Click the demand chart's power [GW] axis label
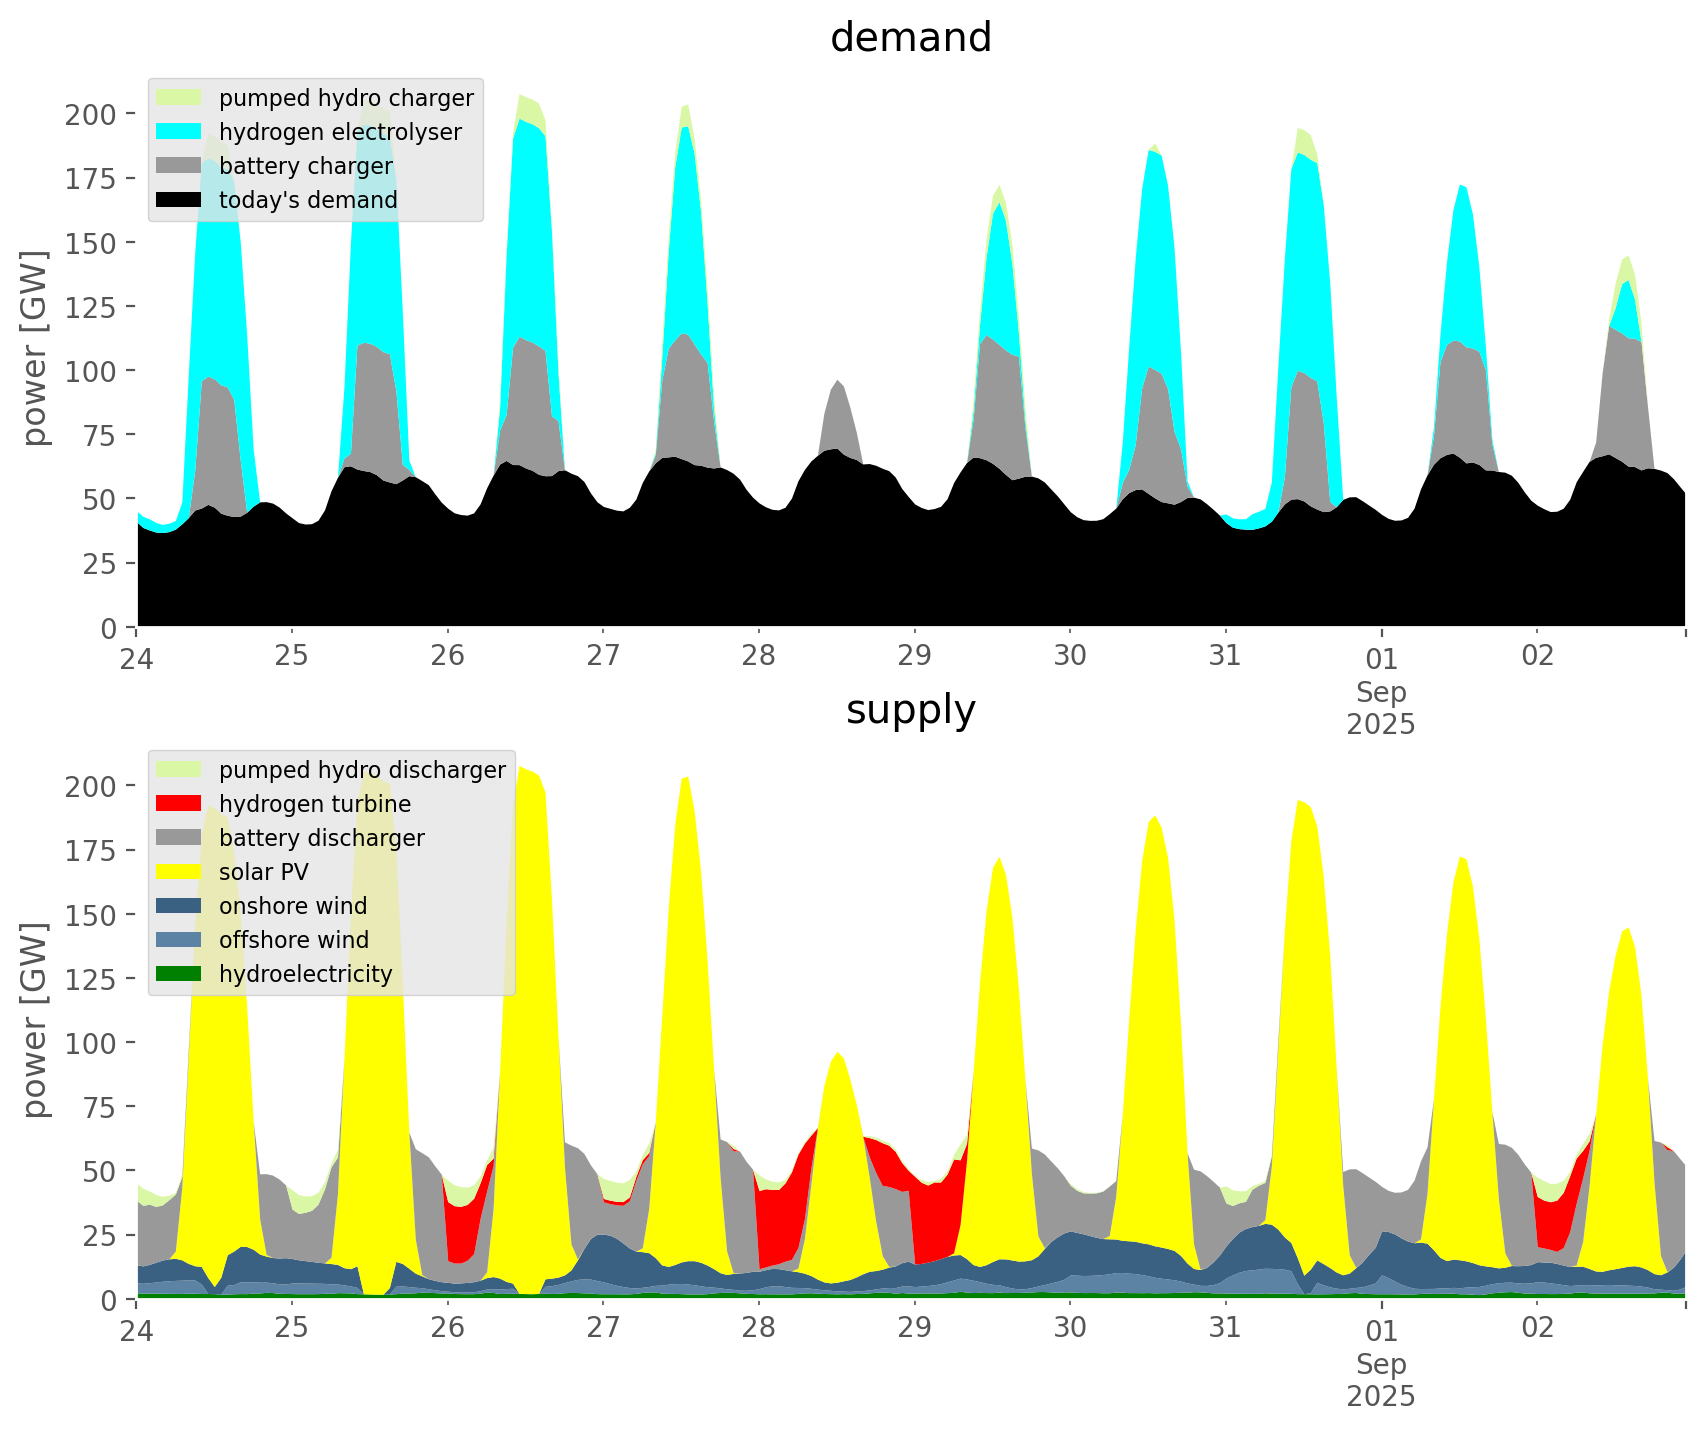 pyautogui.click(x=35, y=348)
